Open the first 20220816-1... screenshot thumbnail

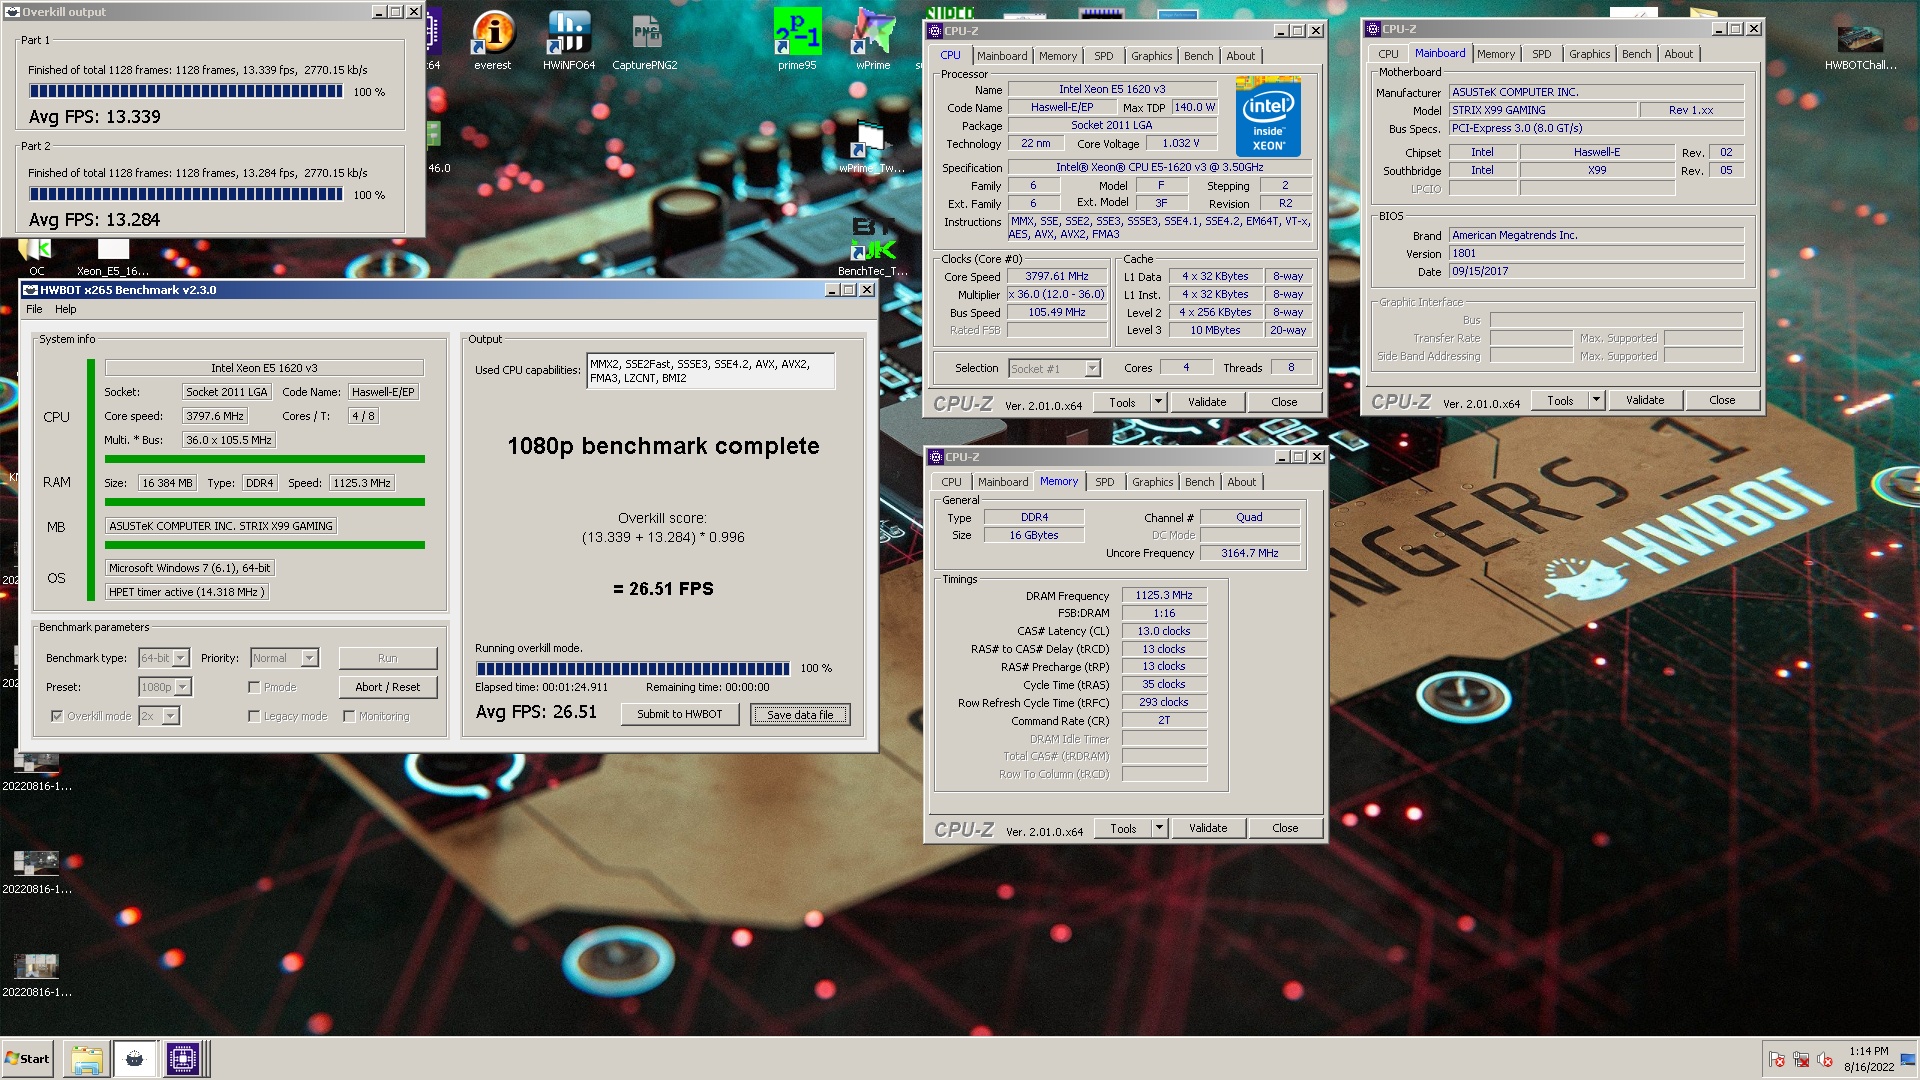(36, 771)
